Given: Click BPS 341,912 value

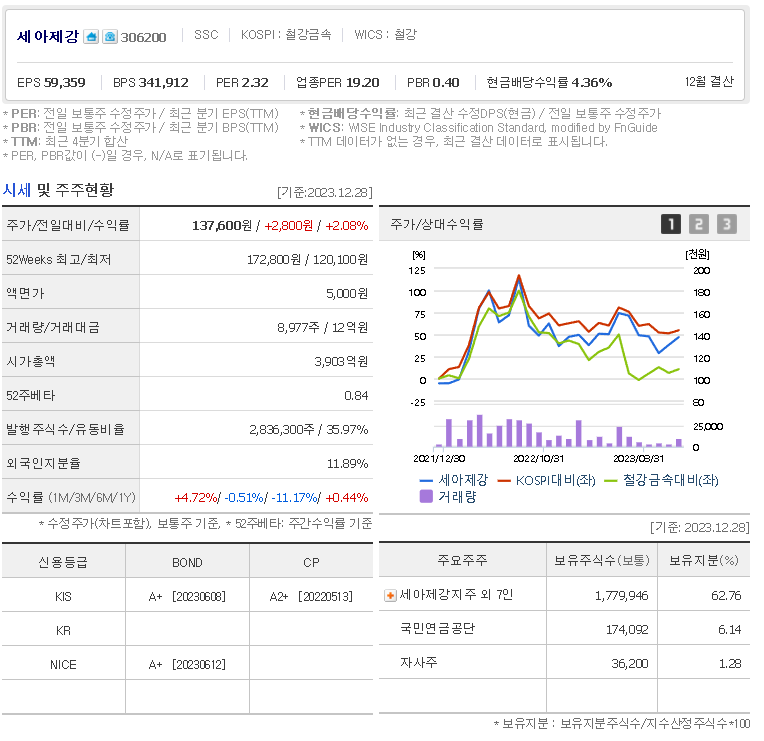Looking at the screenshot, I should click(151, 83).
